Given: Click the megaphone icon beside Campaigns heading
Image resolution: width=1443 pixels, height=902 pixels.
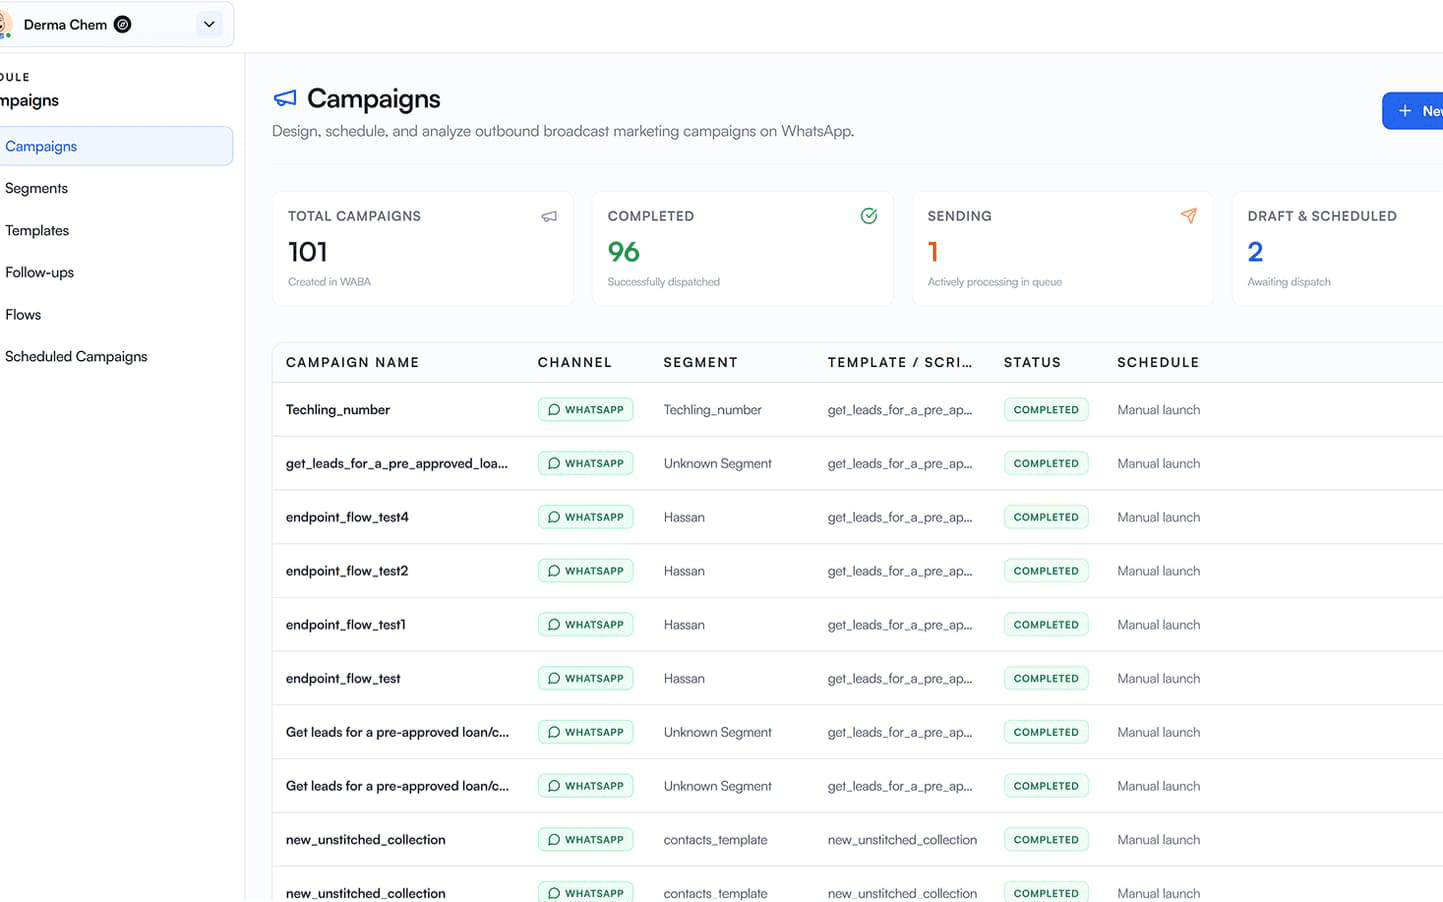Looking at the screenshot, I should [x=285, y=98].
